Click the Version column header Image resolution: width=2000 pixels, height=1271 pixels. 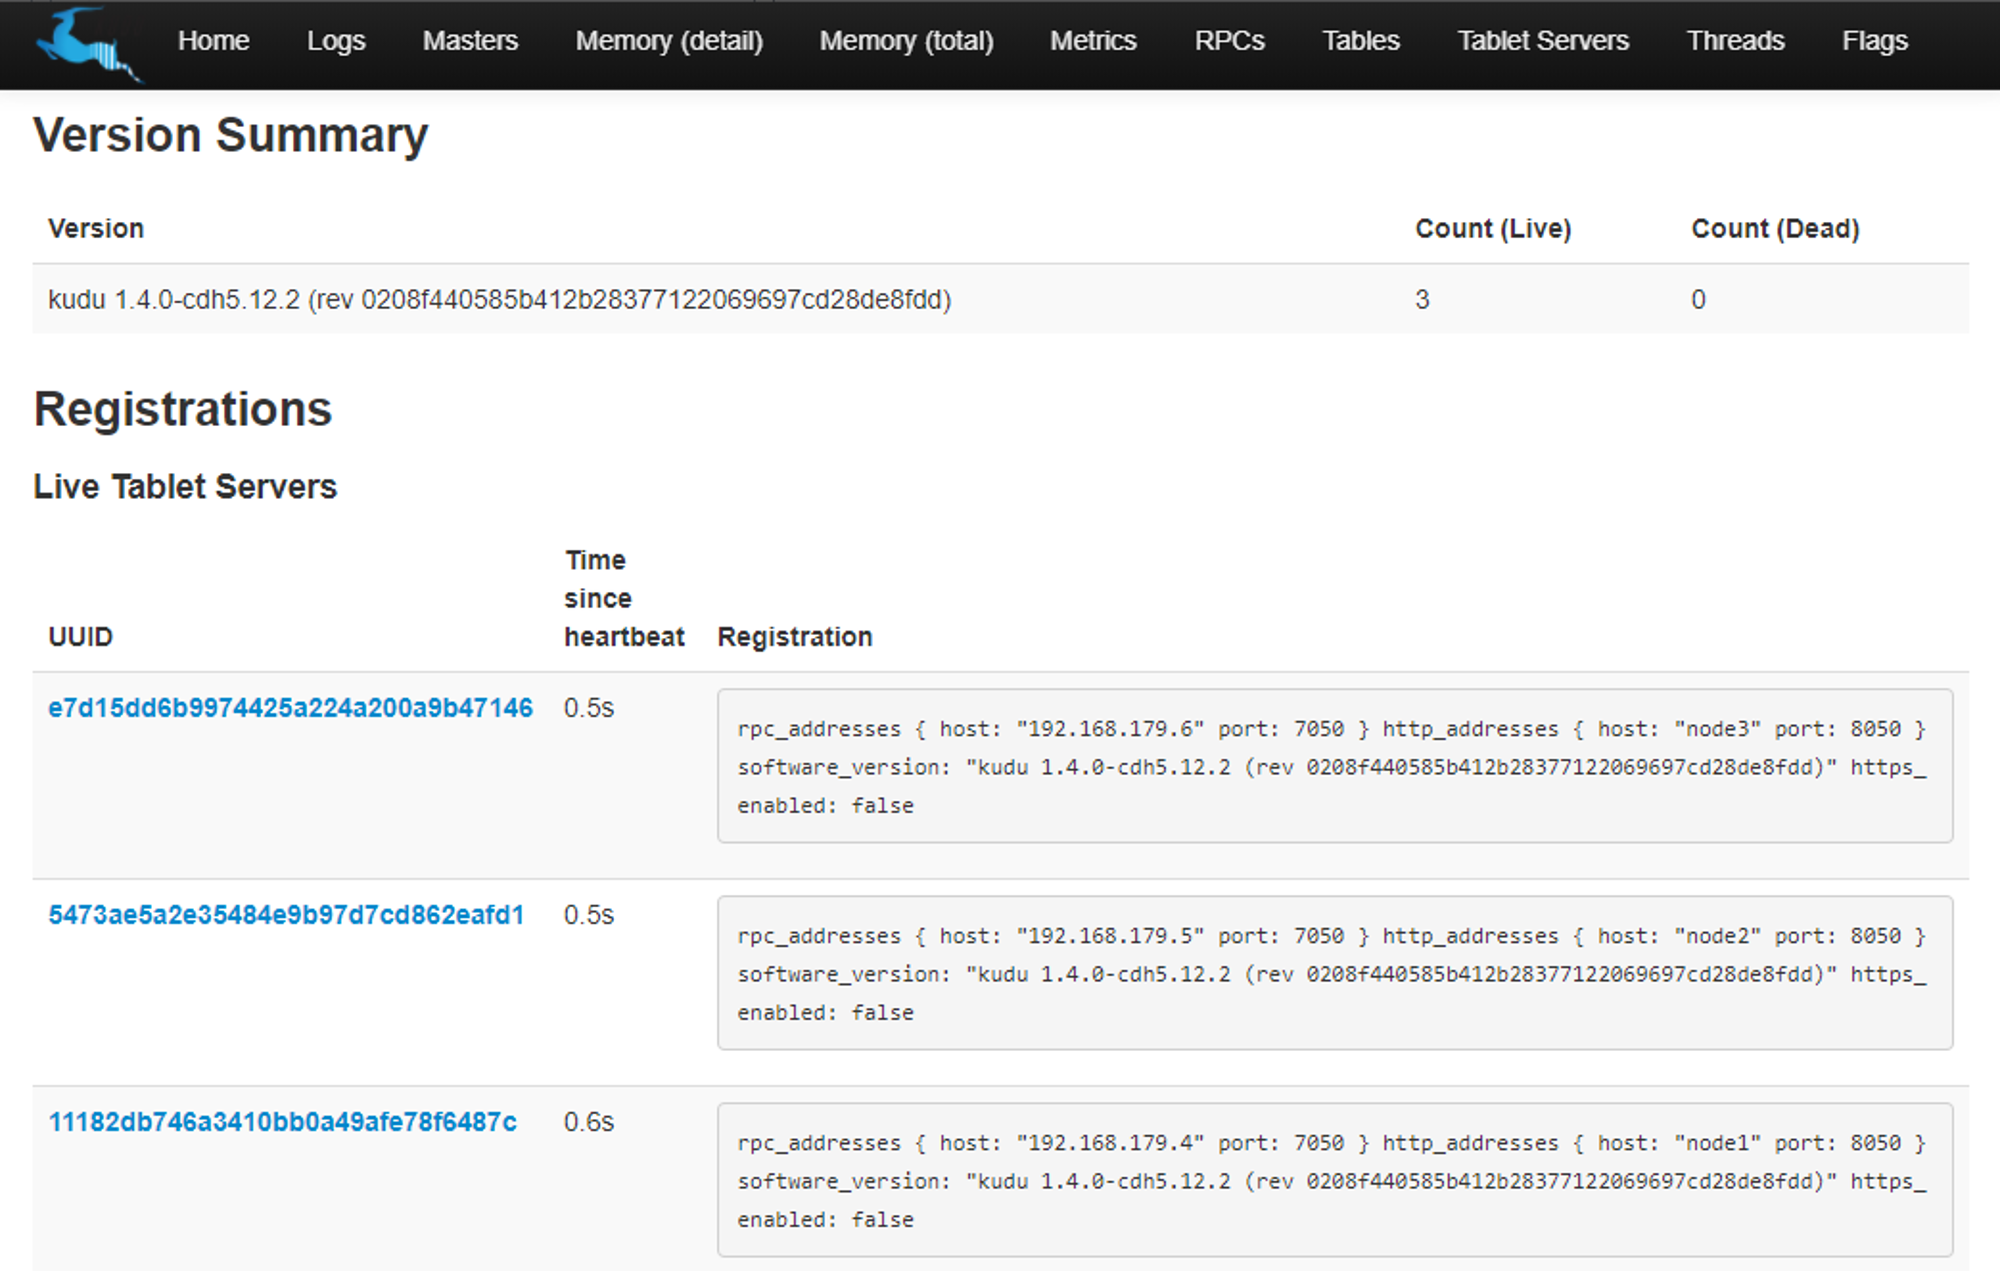pyautogui.click(x=96, y=229)
